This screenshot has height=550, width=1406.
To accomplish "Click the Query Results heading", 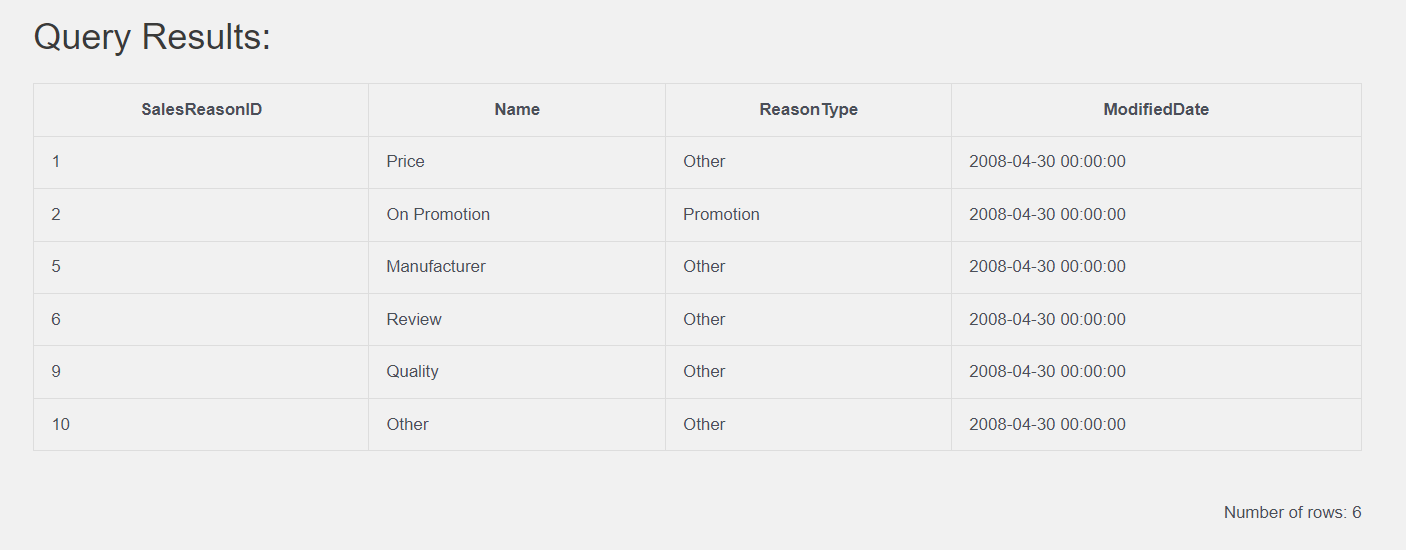I will pyautogui.click(x=152, y=38).
